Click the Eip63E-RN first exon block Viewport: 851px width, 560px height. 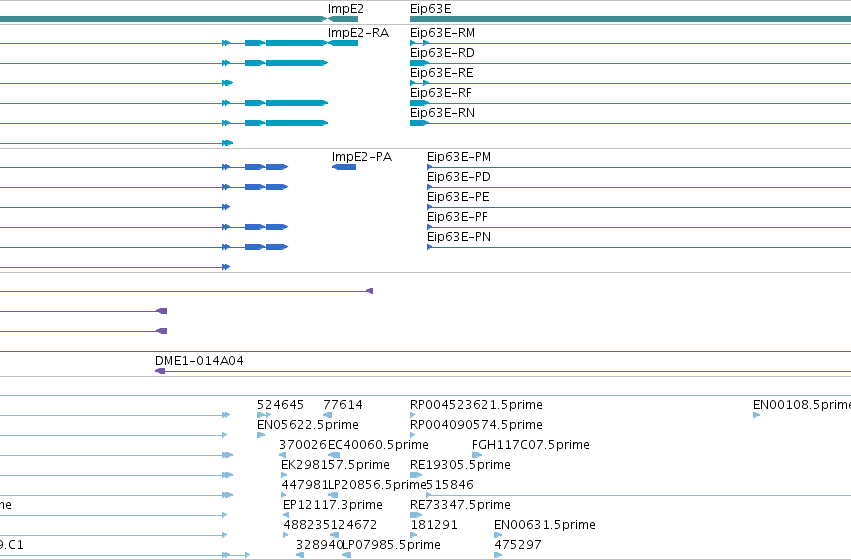pos(419,123)
